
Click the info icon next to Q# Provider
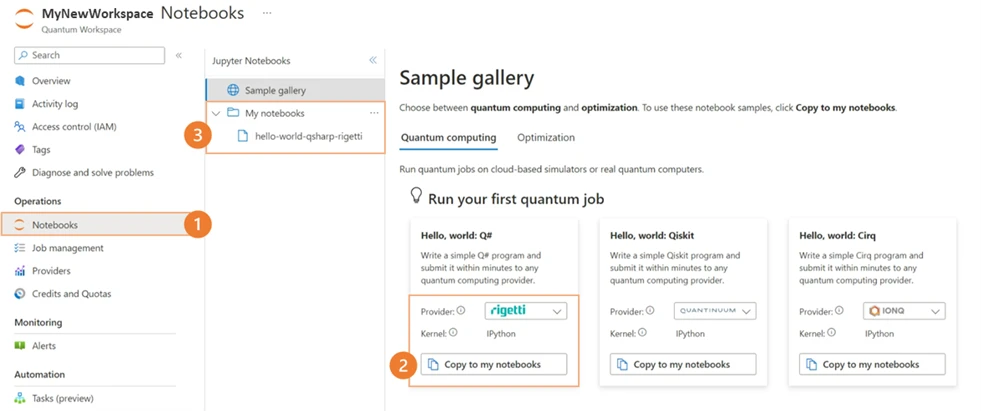pyautogui.click(x=461, y=310)
